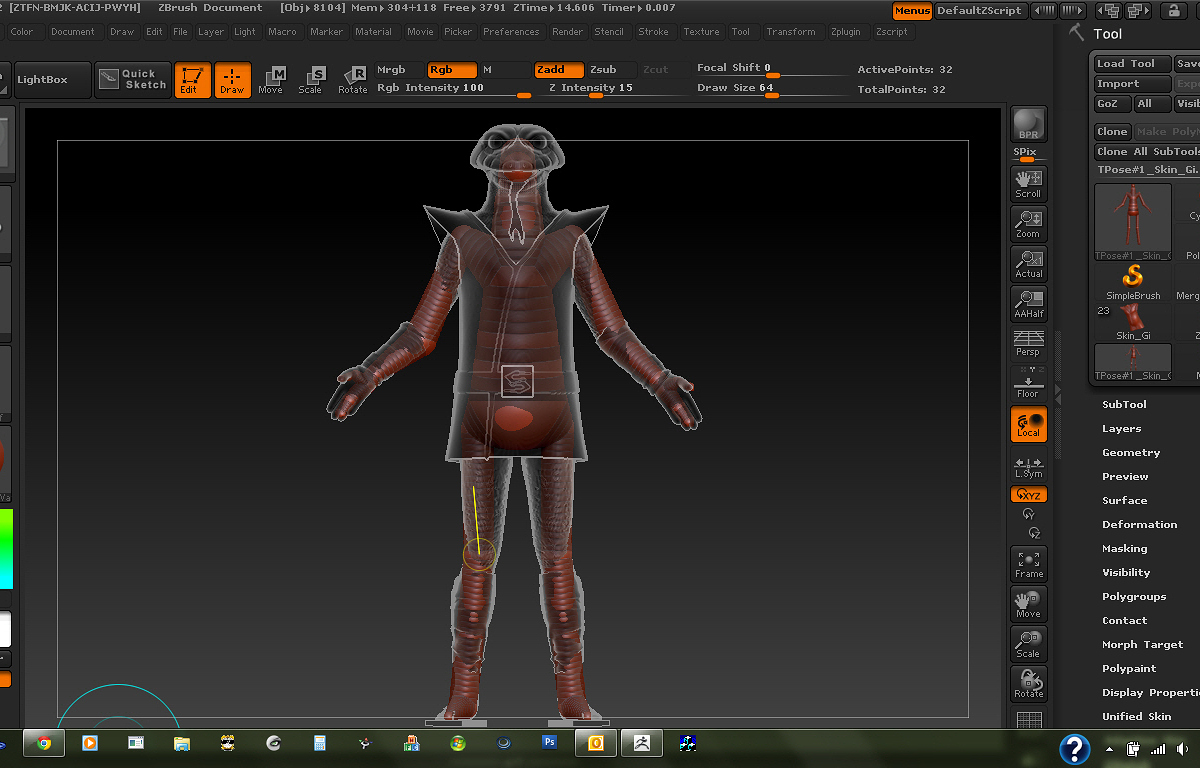Expand the Surface section
This screenshot has width=1200, height=768.
pyautogui.click(x=1125, y=501)
